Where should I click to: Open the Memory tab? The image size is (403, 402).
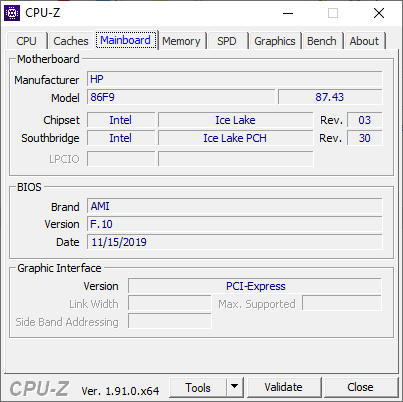point(181,41)
